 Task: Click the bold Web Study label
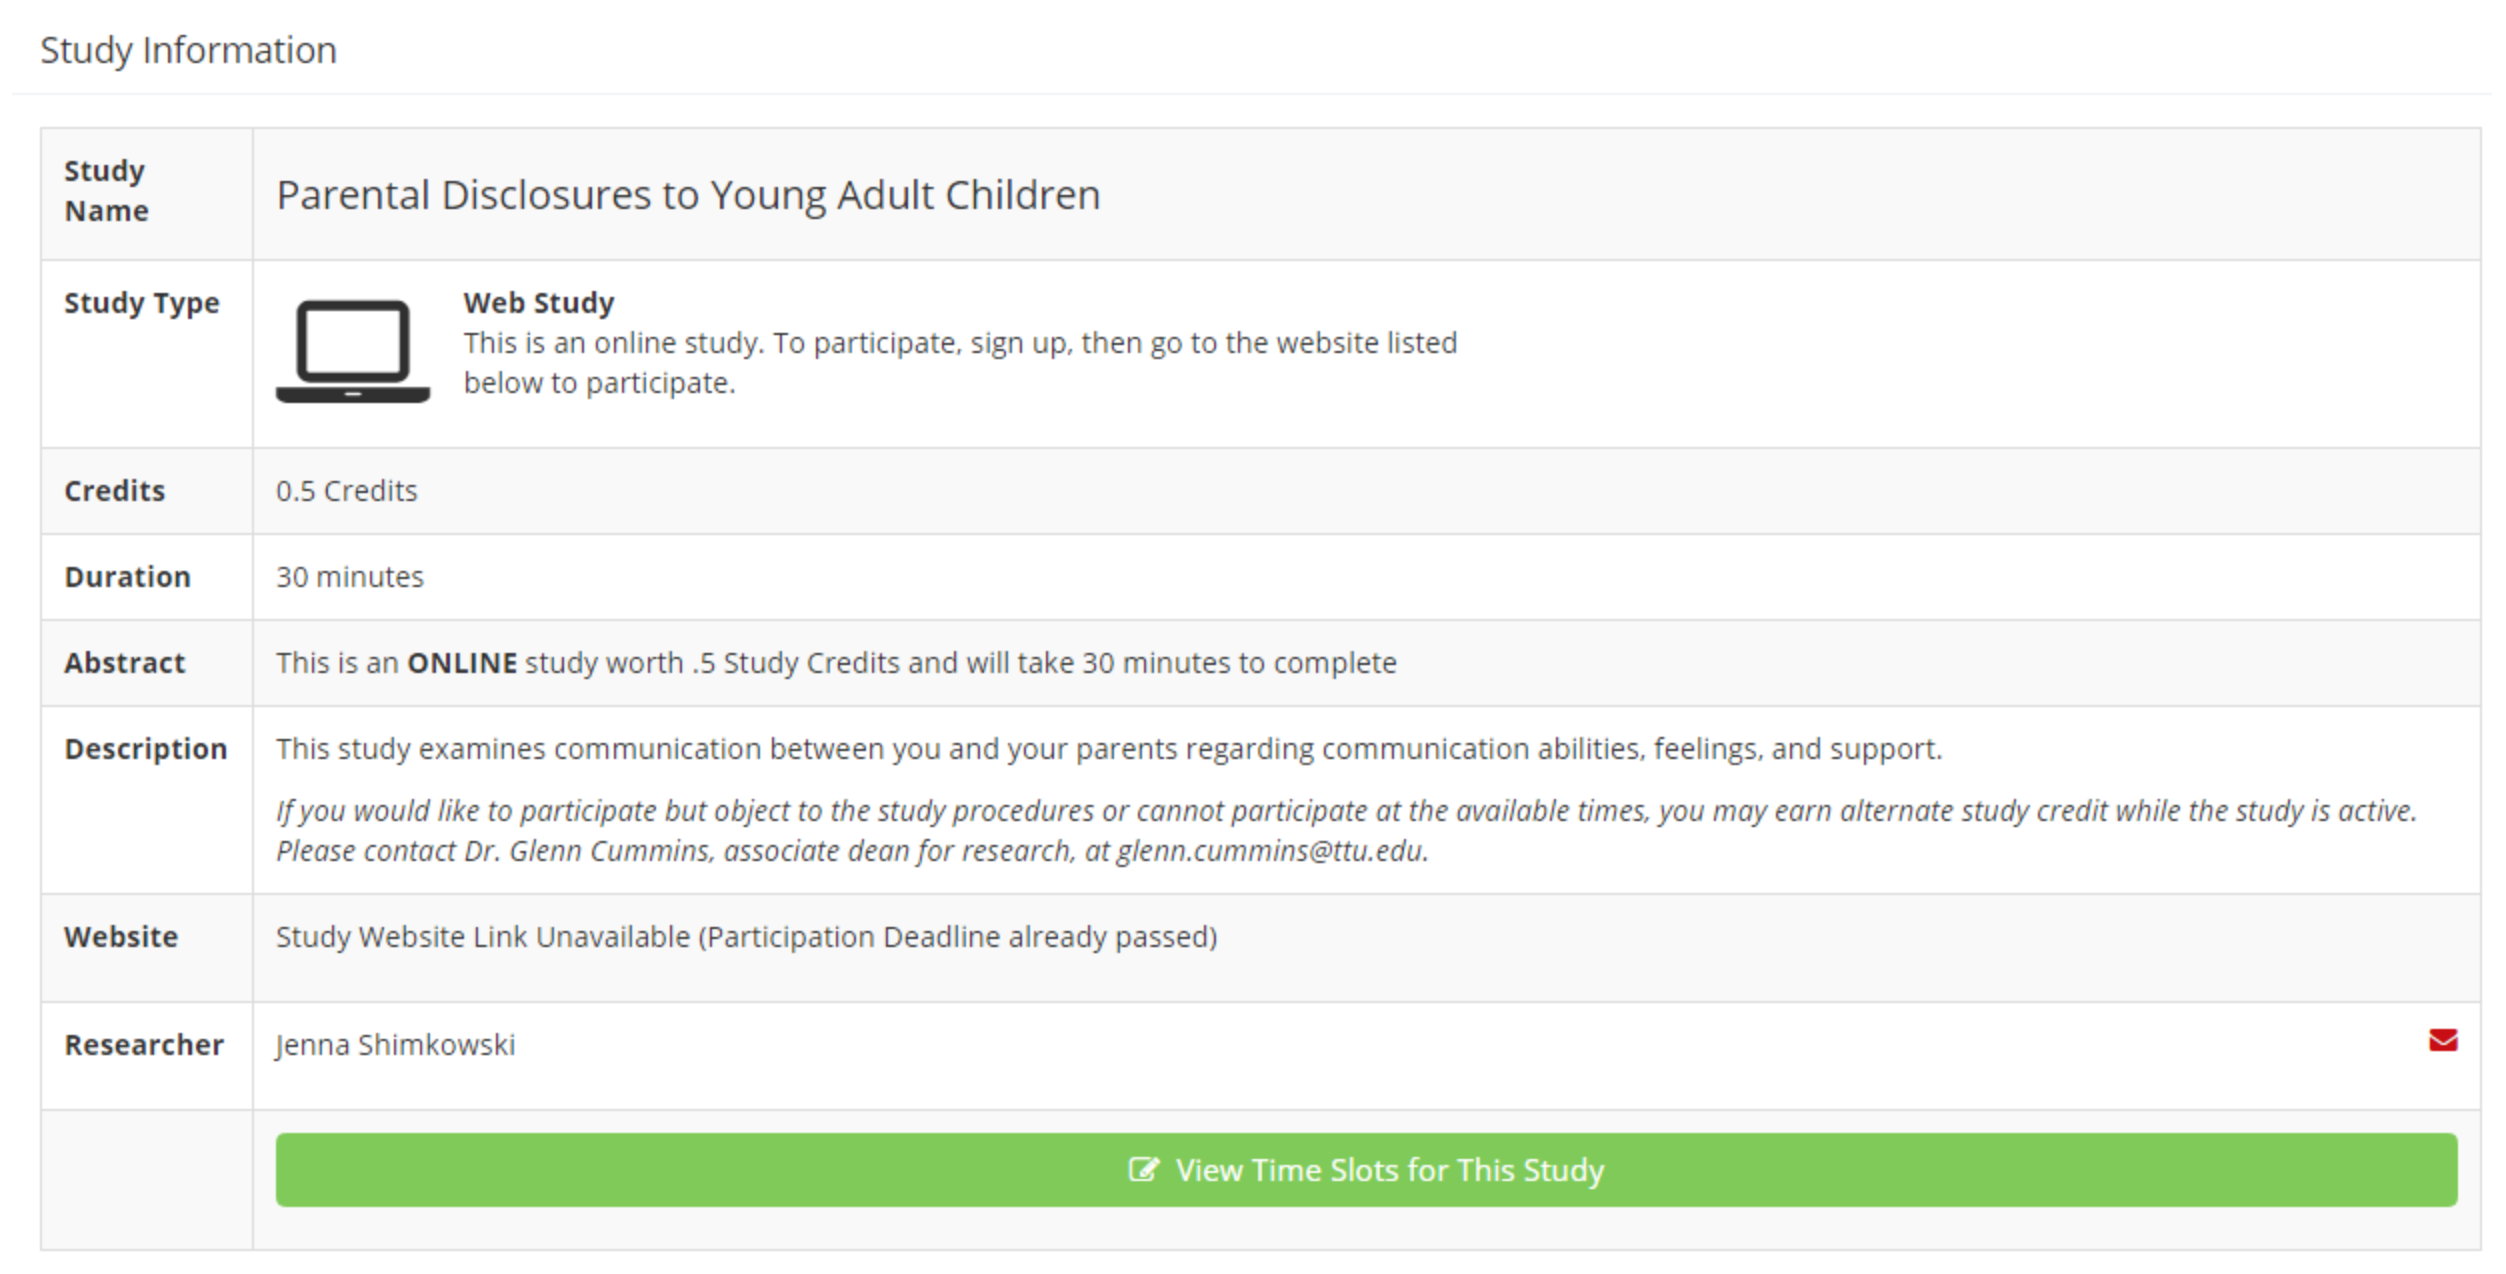pos(538,302)
